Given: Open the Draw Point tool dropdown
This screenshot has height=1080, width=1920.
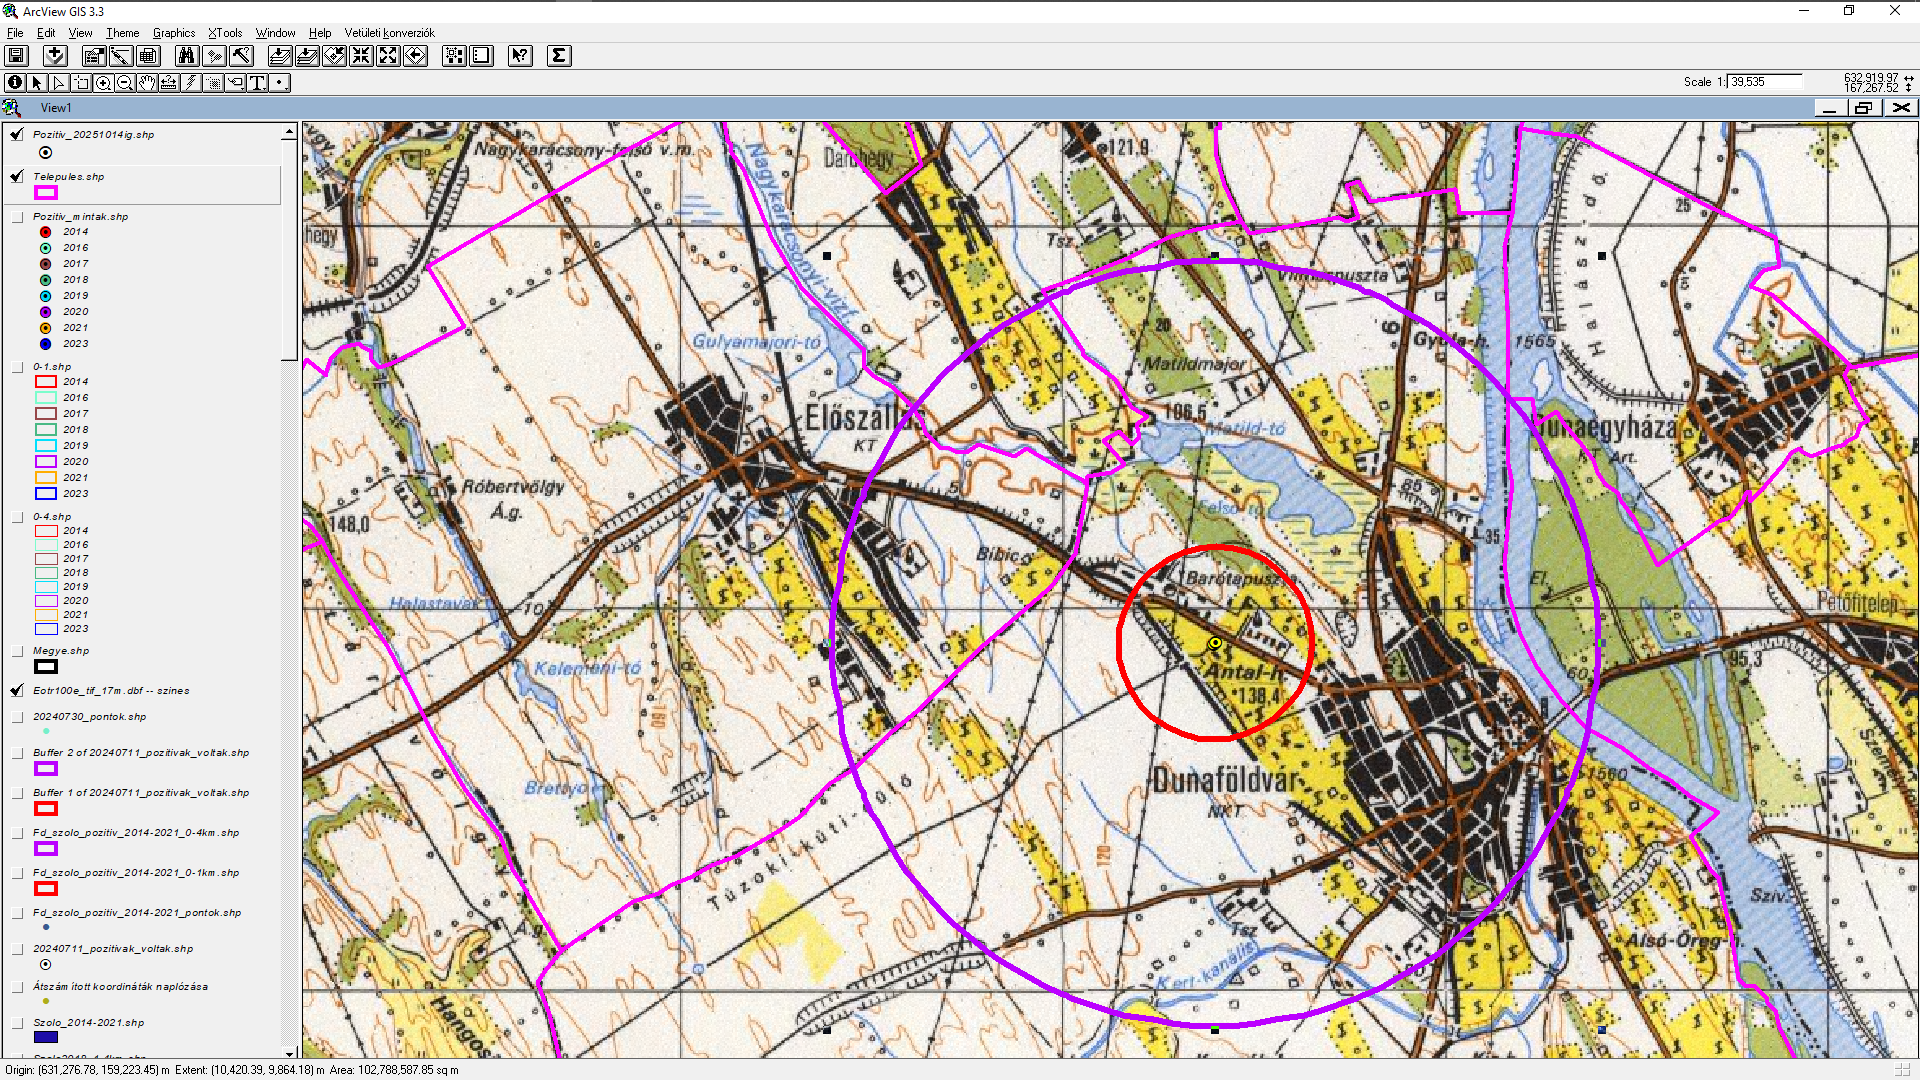Looking at the screenshot, I should point(281,83).
